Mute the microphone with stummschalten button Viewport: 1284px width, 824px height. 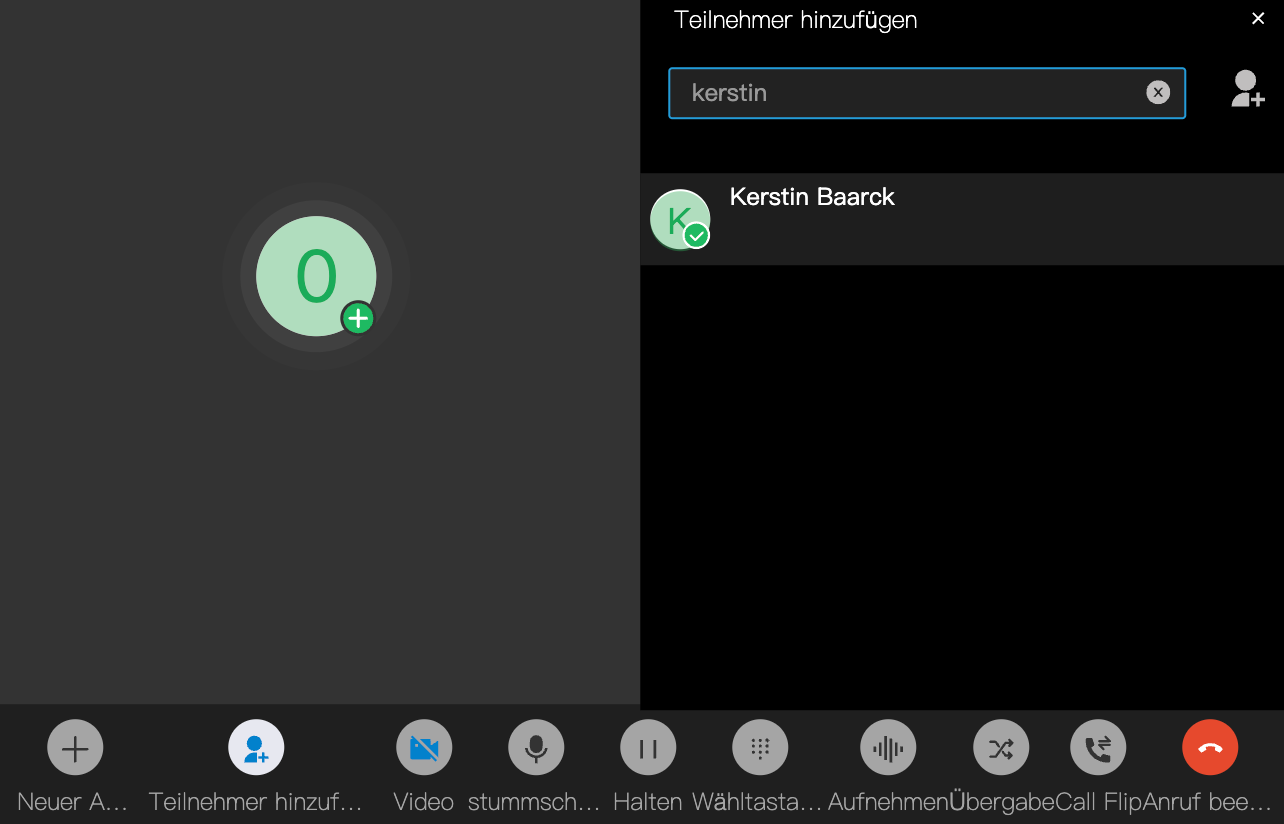click(x=536, y=748)
